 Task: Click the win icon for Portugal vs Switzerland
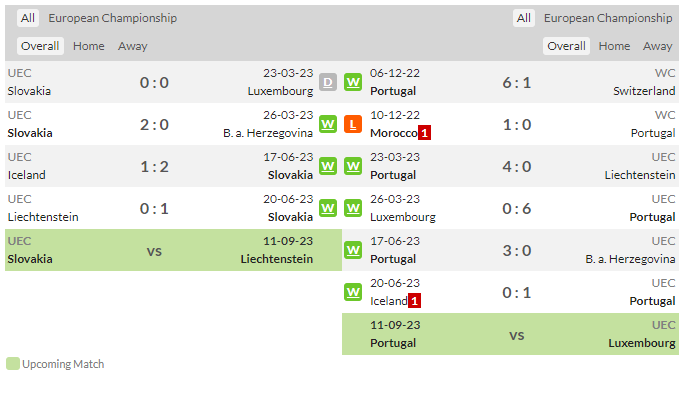[353, 82]
